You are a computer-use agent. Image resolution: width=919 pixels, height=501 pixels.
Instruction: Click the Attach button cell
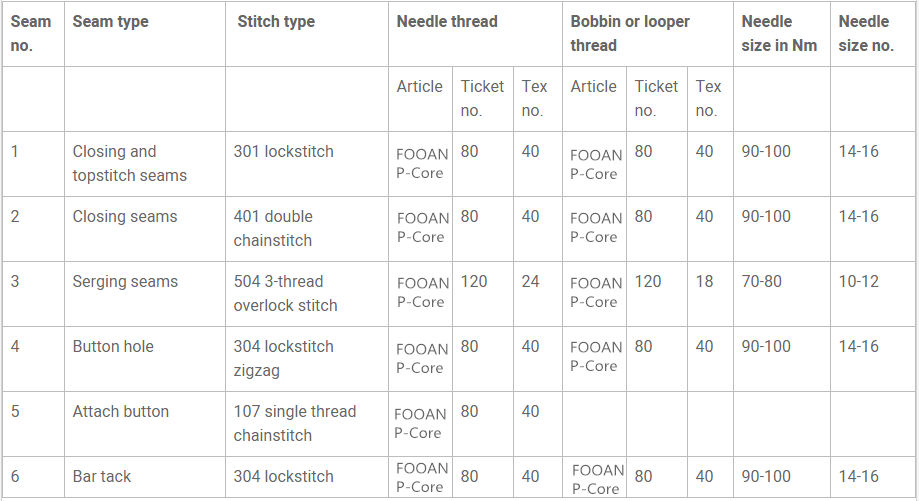145,424
